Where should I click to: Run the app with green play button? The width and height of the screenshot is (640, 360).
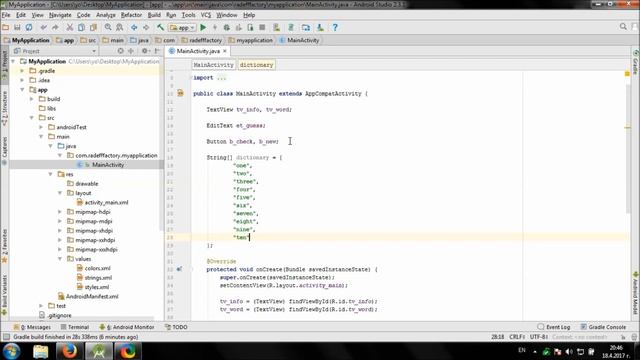[x=203, y=27]
